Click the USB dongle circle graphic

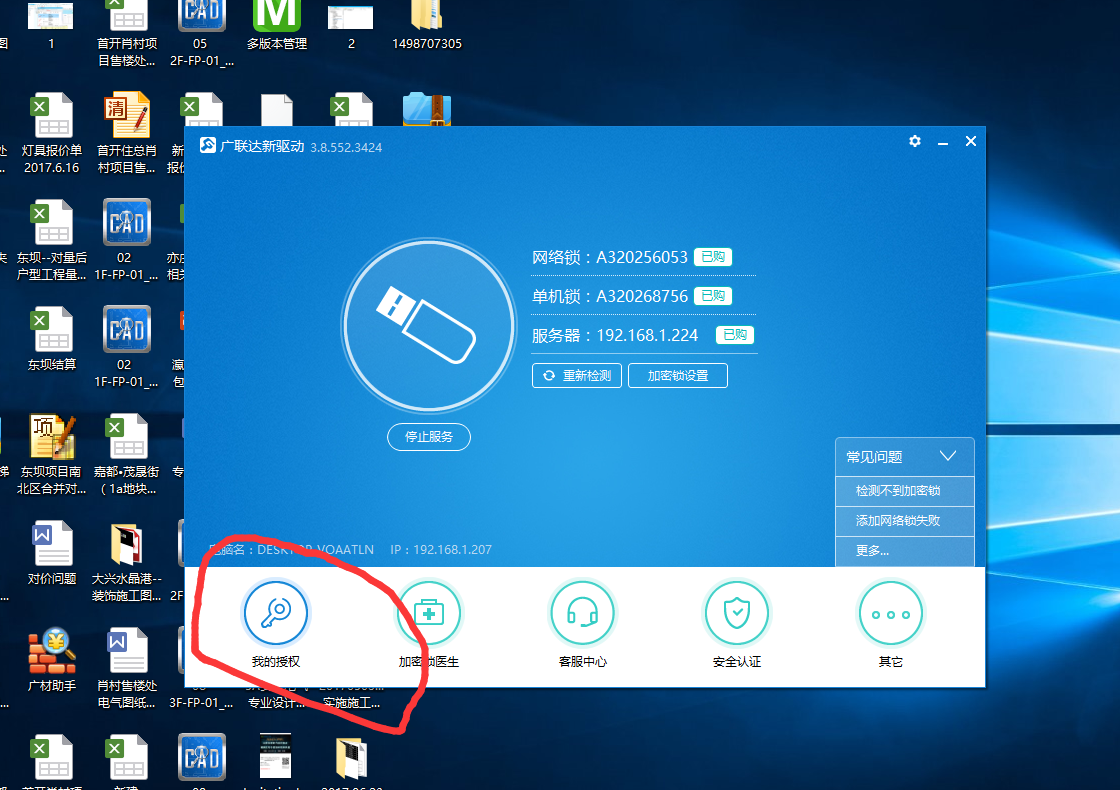[429, 326]
